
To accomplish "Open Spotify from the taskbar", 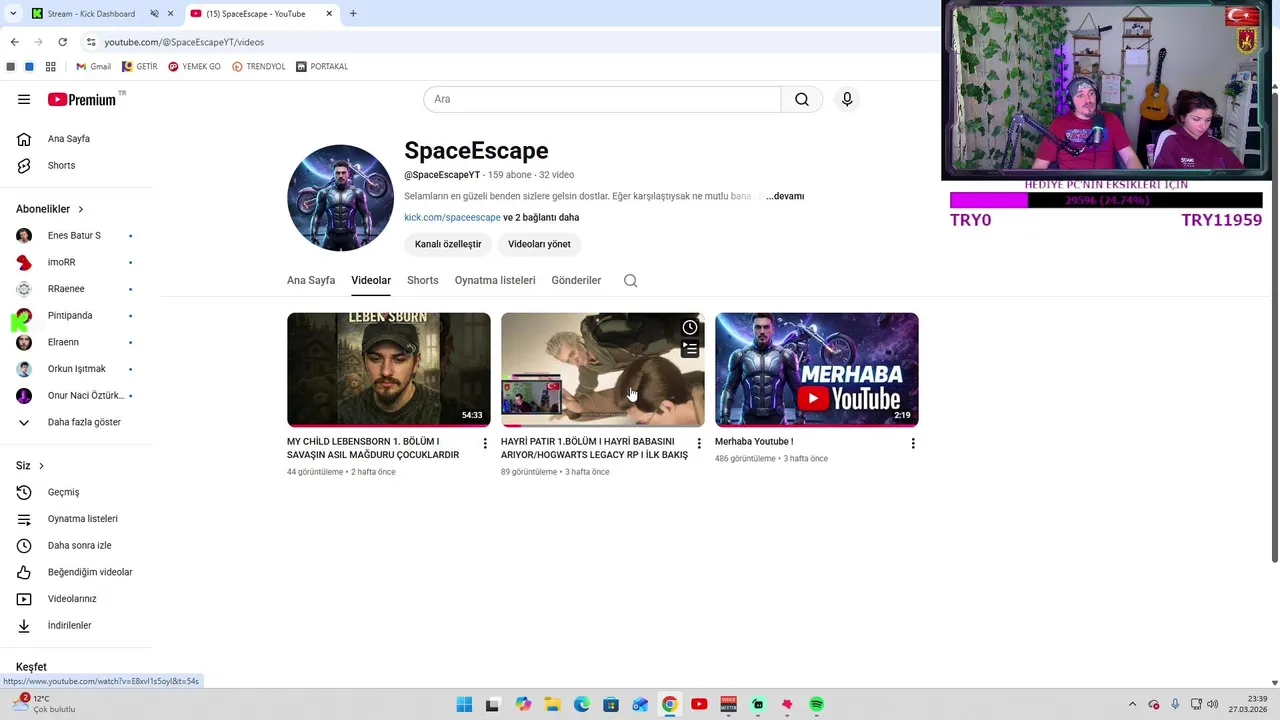I will 817,705.
